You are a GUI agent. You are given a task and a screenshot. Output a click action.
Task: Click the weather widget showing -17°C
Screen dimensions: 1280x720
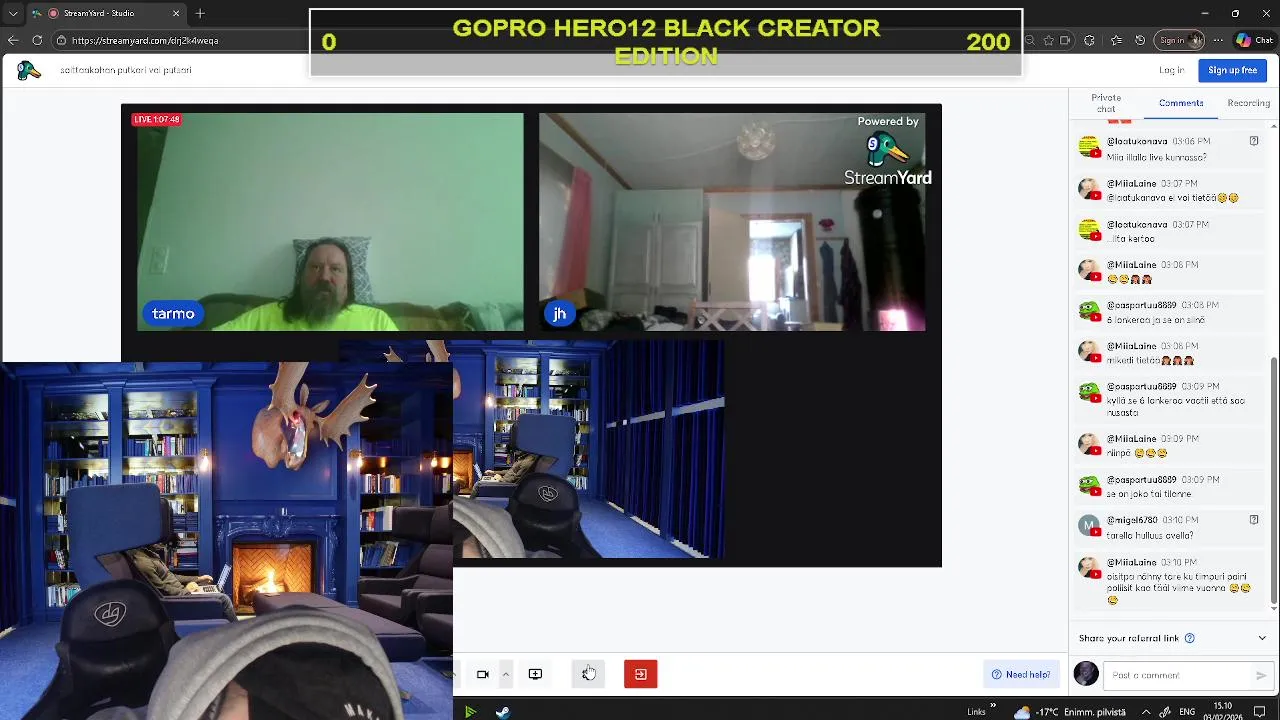coord(1070,712)
